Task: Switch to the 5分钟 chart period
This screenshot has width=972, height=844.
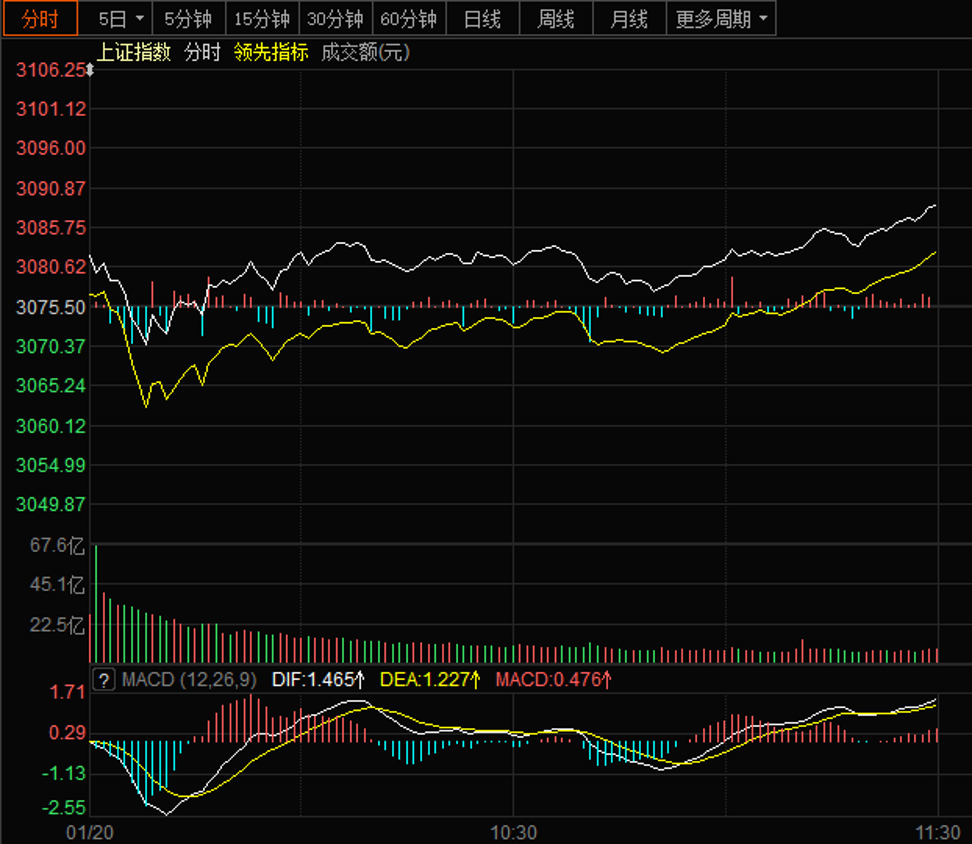Action: pyautogui.click(x=189, y=19)
